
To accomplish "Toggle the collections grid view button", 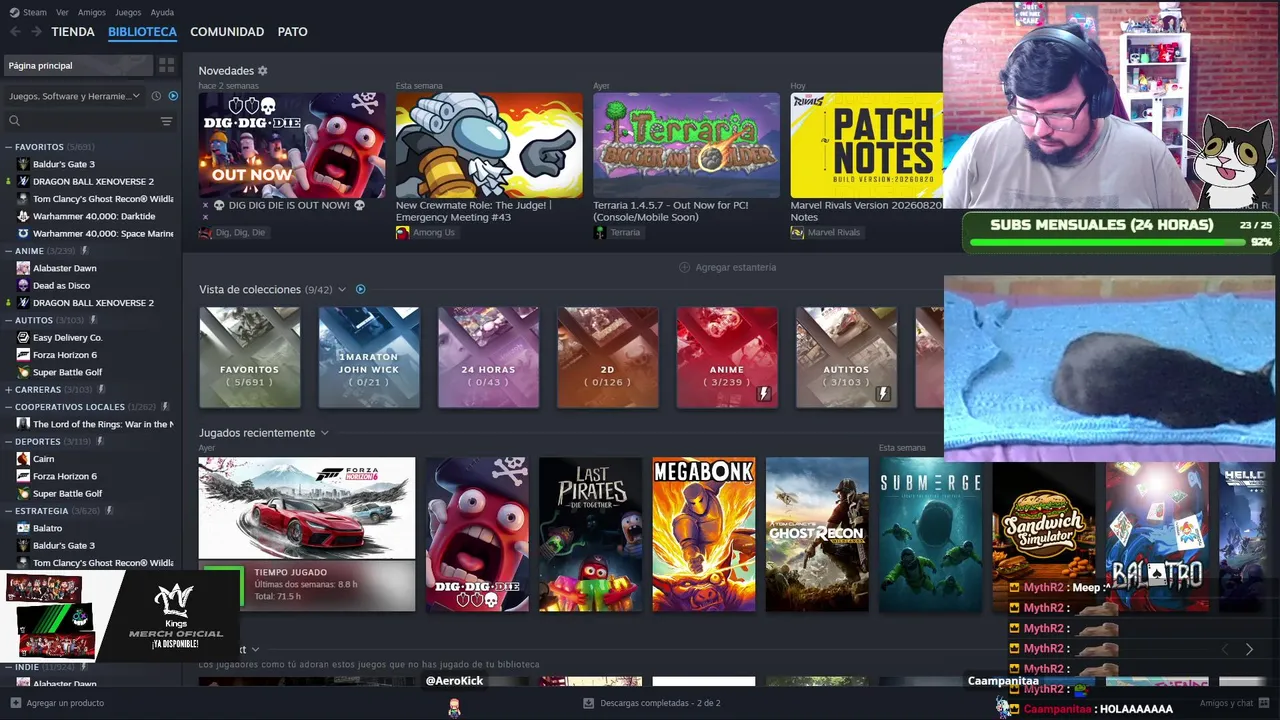I will (167, 65).
